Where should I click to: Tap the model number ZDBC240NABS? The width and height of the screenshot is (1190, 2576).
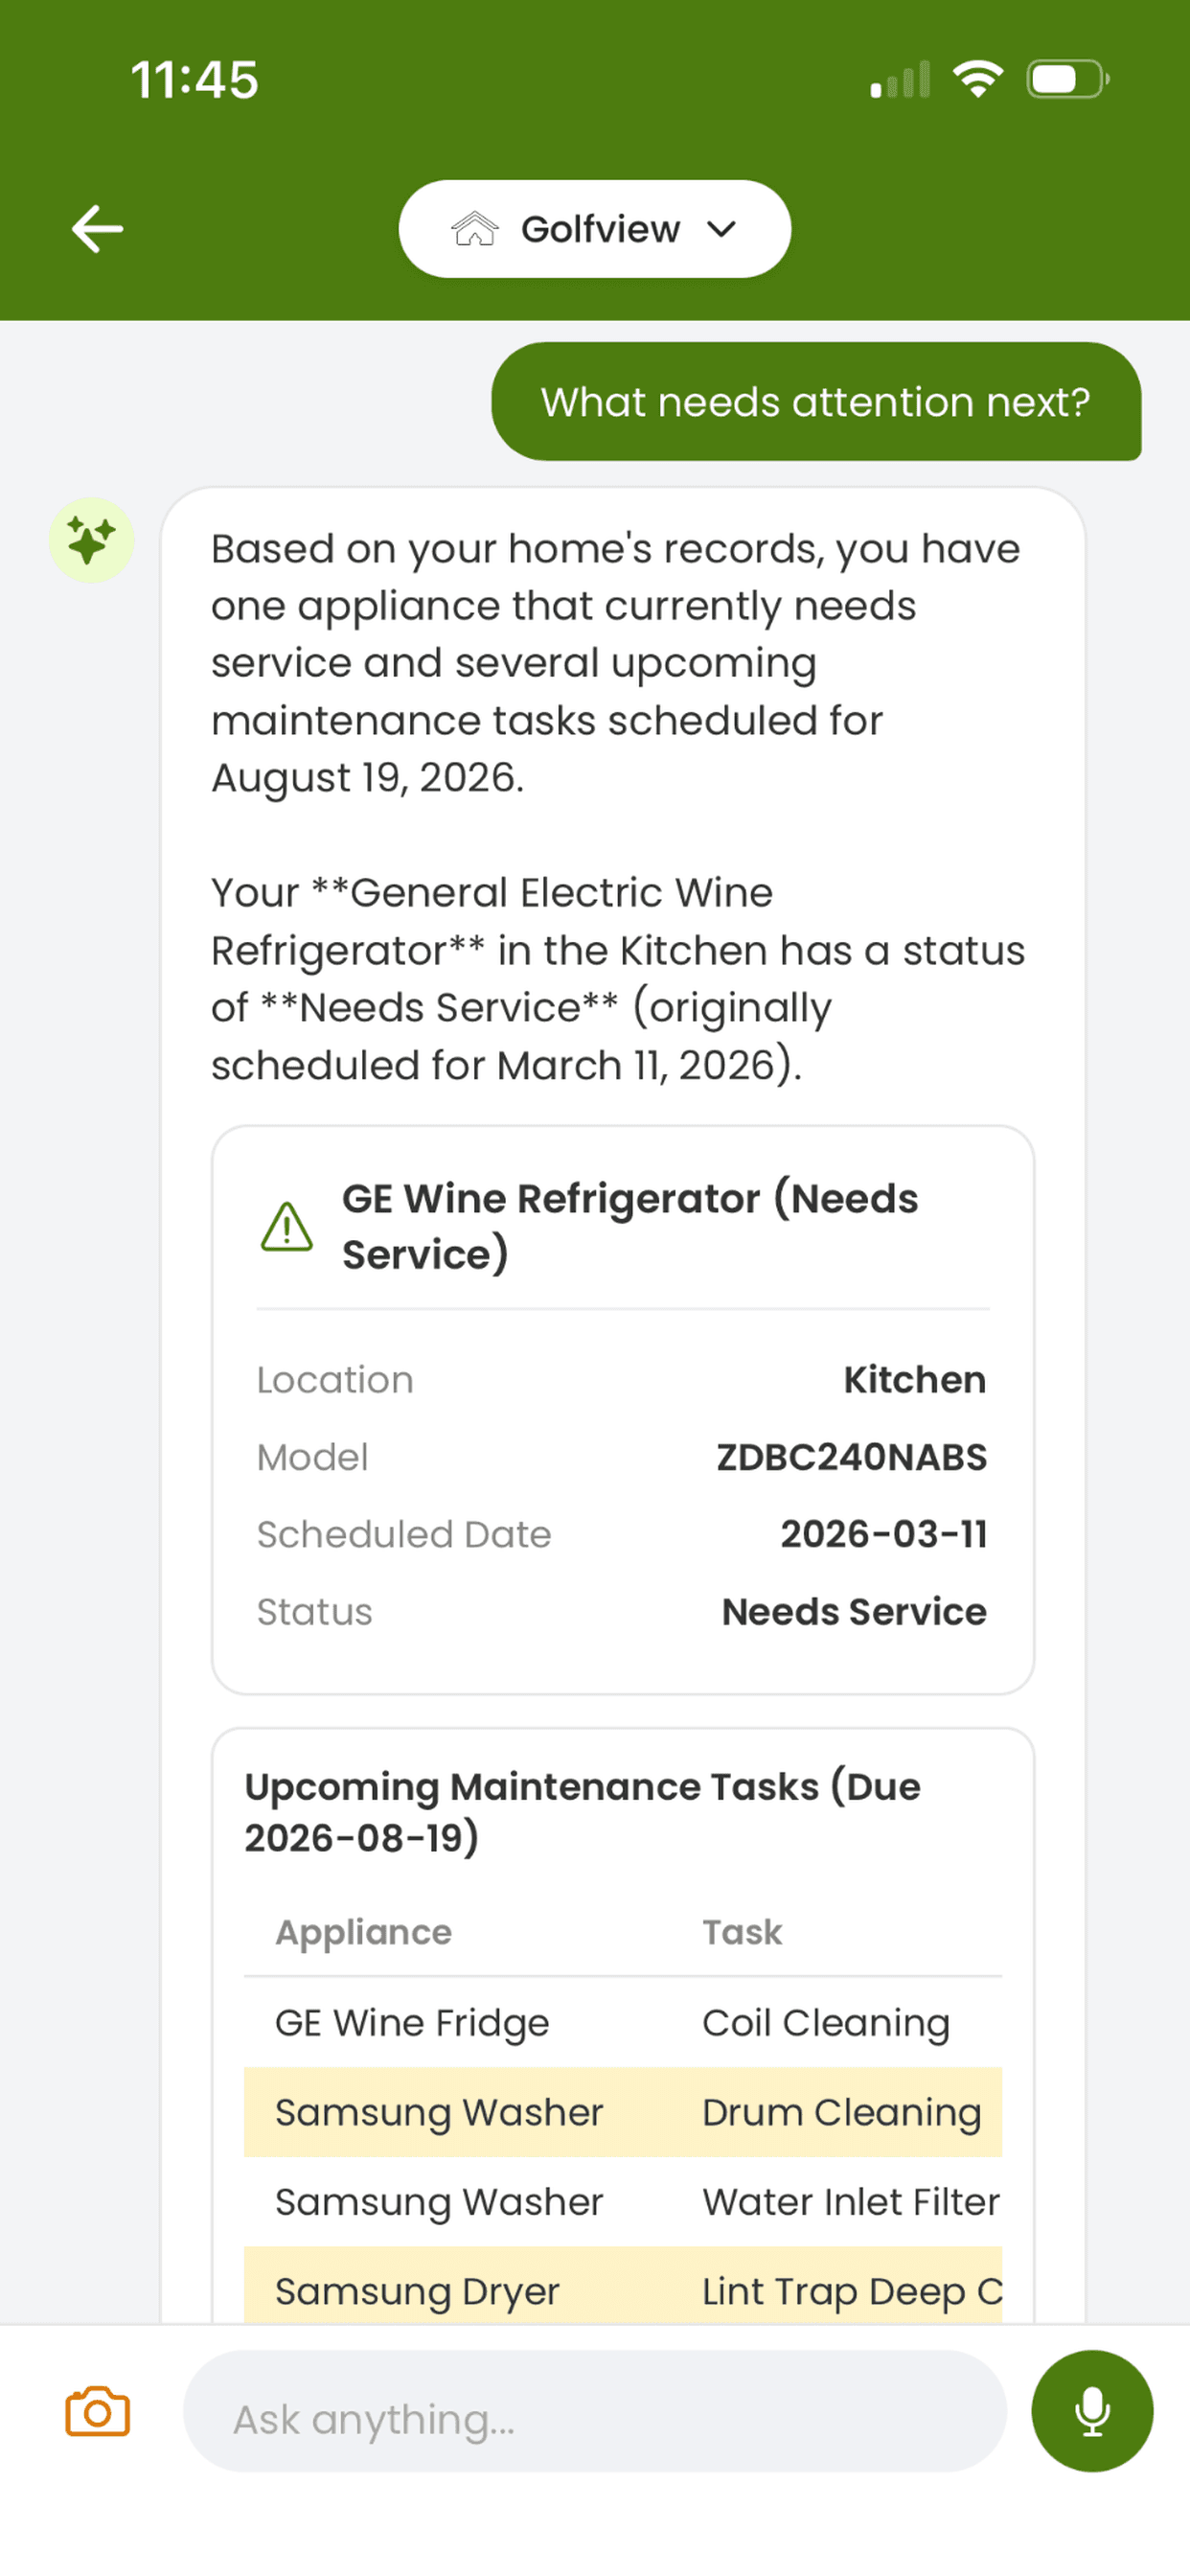click(x=852, y=1457)
